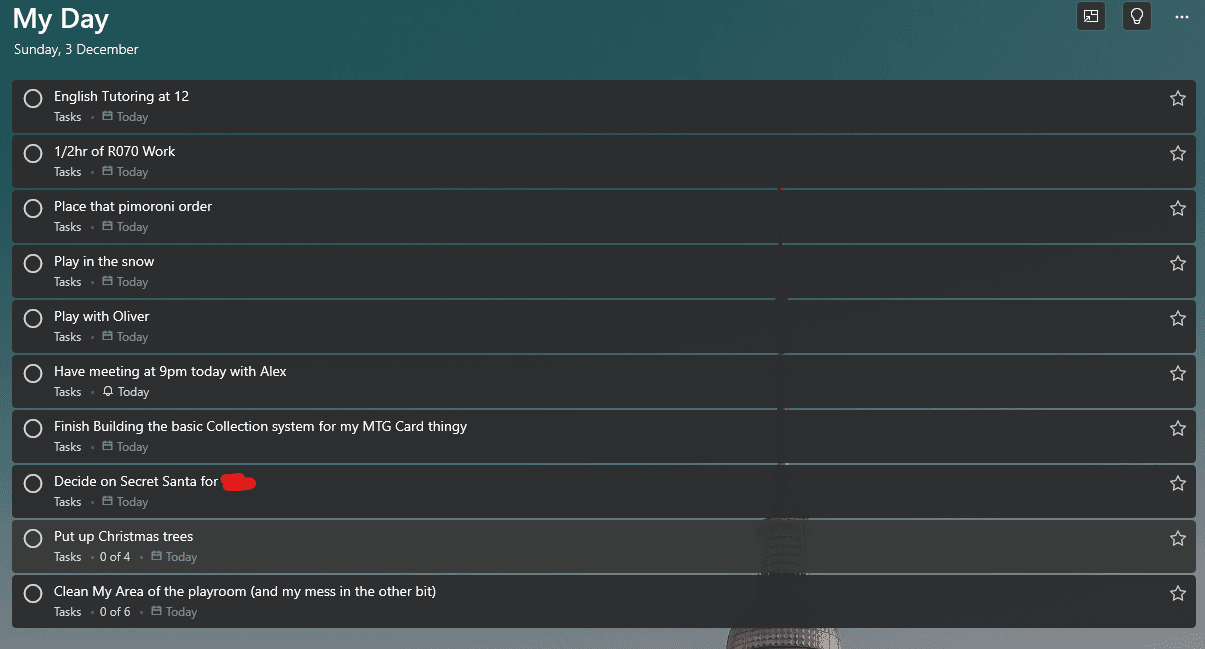This screenshot has width=1205, height=649.
Task: Mark Play in the snow as important
Action: [1177, 263]
